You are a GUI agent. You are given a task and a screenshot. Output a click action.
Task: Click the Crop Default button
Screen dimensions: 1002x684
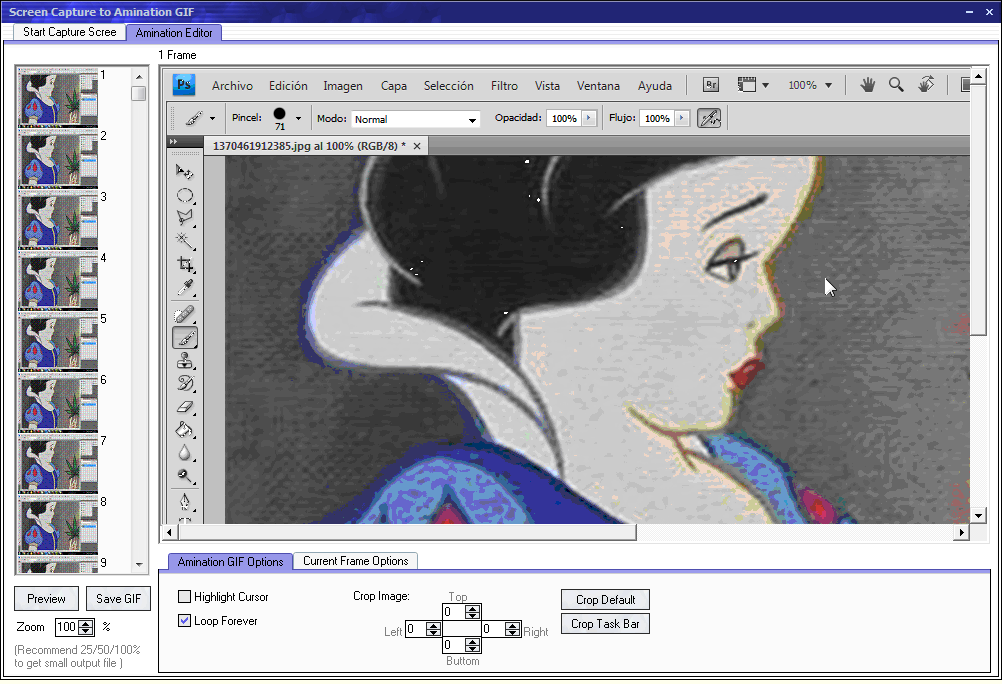point(605,600)
